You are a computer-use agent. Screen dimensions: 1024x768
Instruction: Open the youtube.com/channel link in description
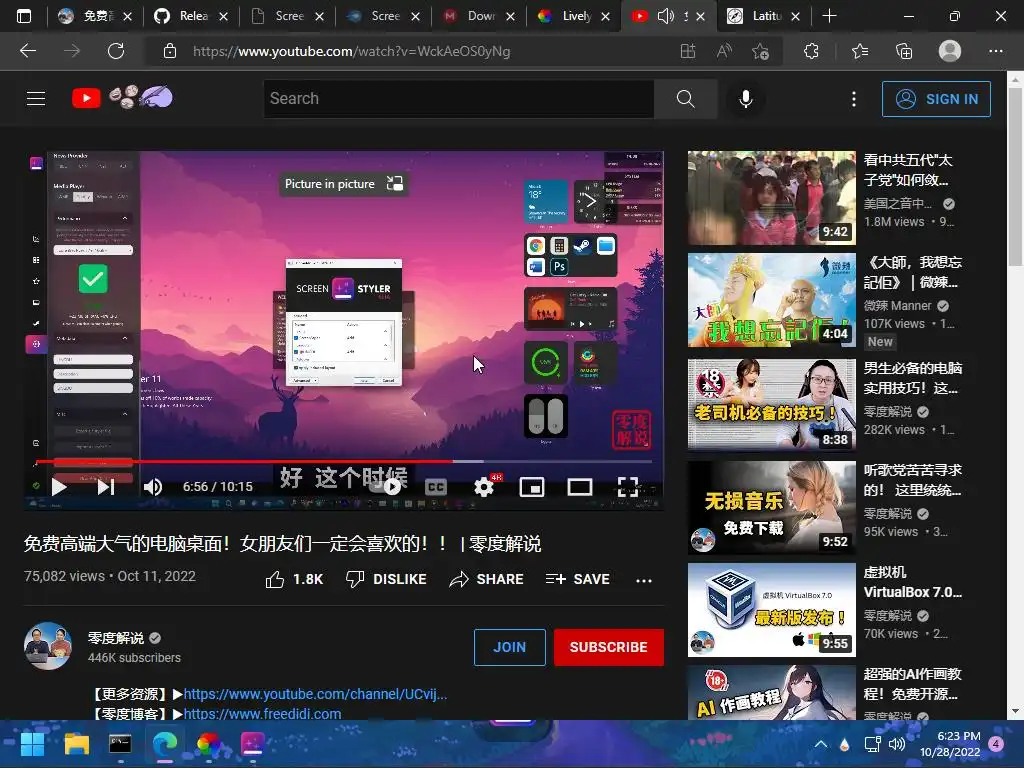[x=315, y=694]
